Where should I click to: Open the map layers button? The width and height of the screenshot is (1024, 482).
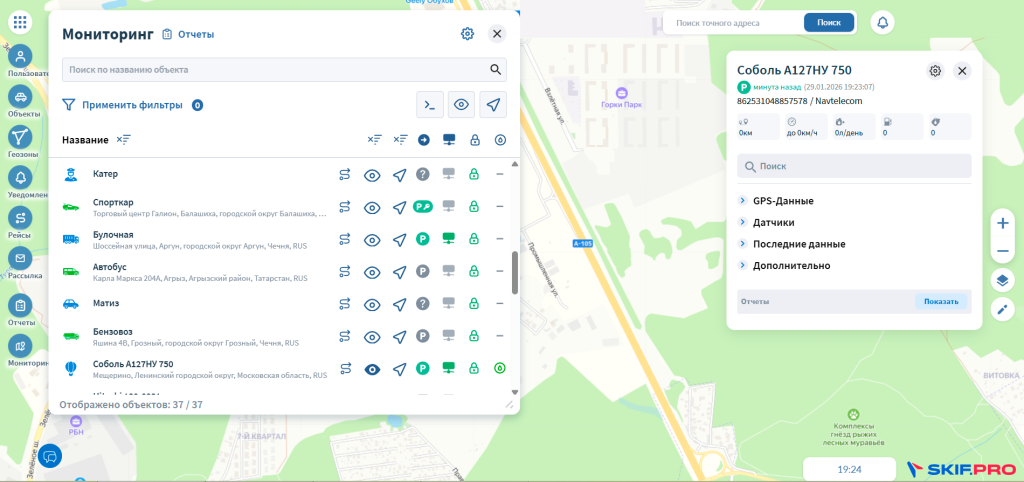pyautogui.click(x=1003, y=280)
